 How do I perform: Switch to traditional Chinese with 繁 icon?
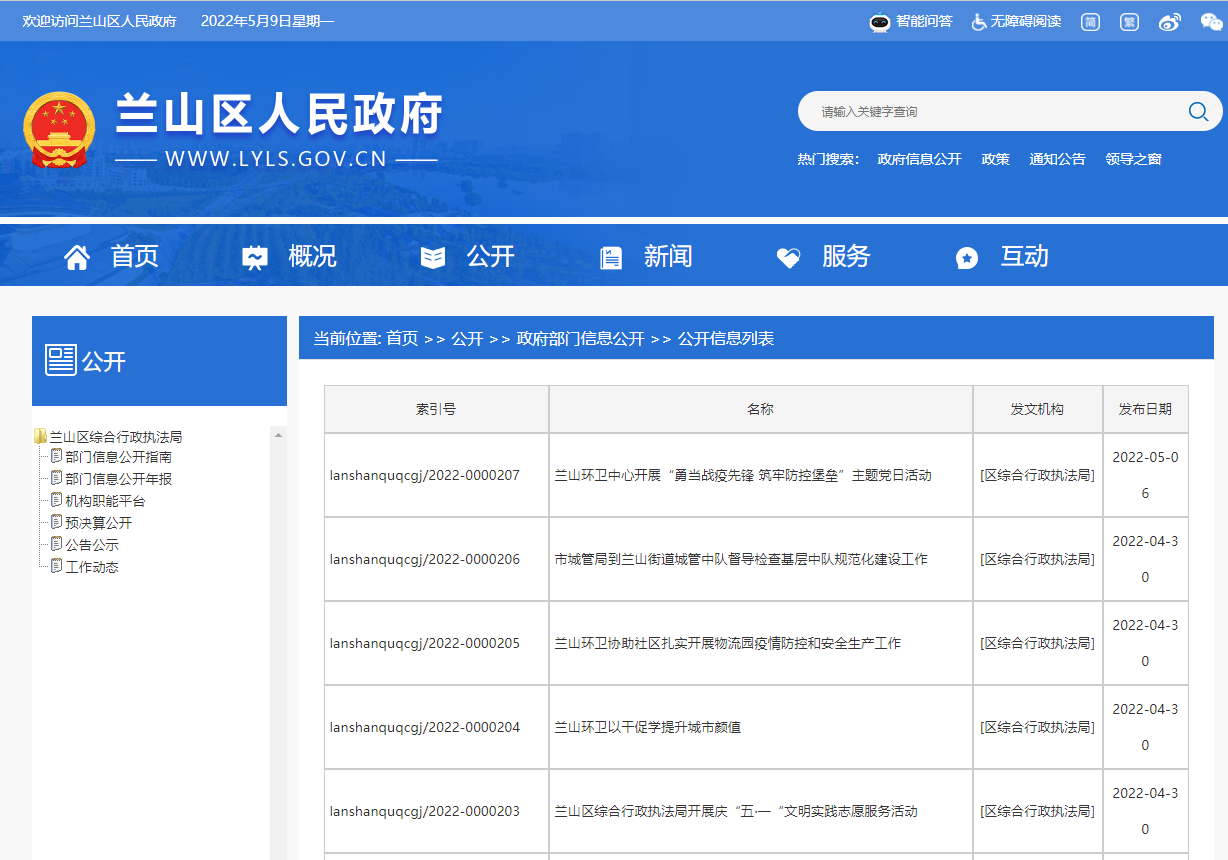1129,21
